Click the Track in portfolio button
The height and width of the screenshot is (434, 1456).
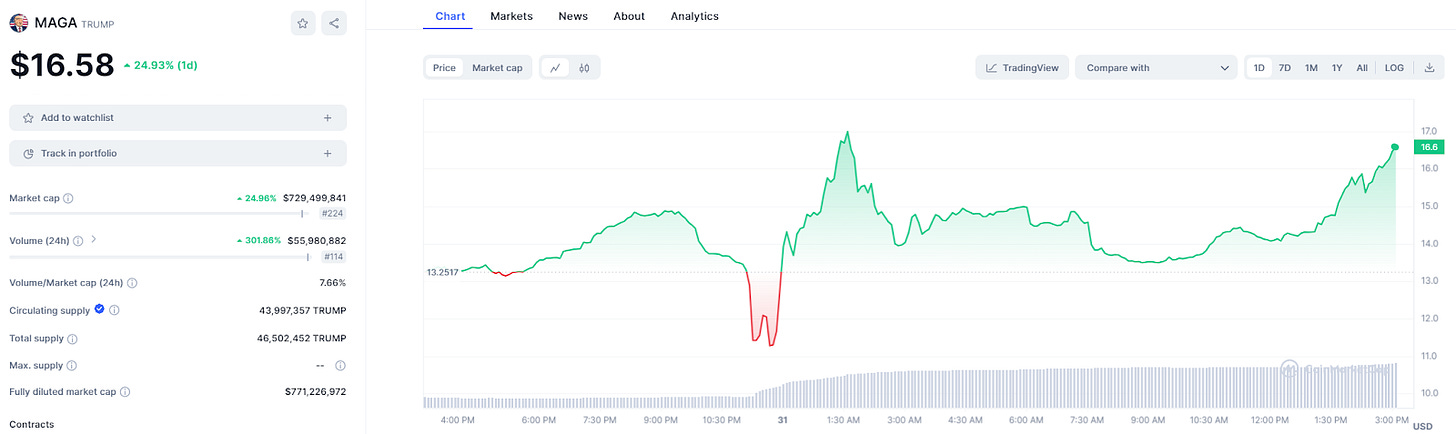178,153
